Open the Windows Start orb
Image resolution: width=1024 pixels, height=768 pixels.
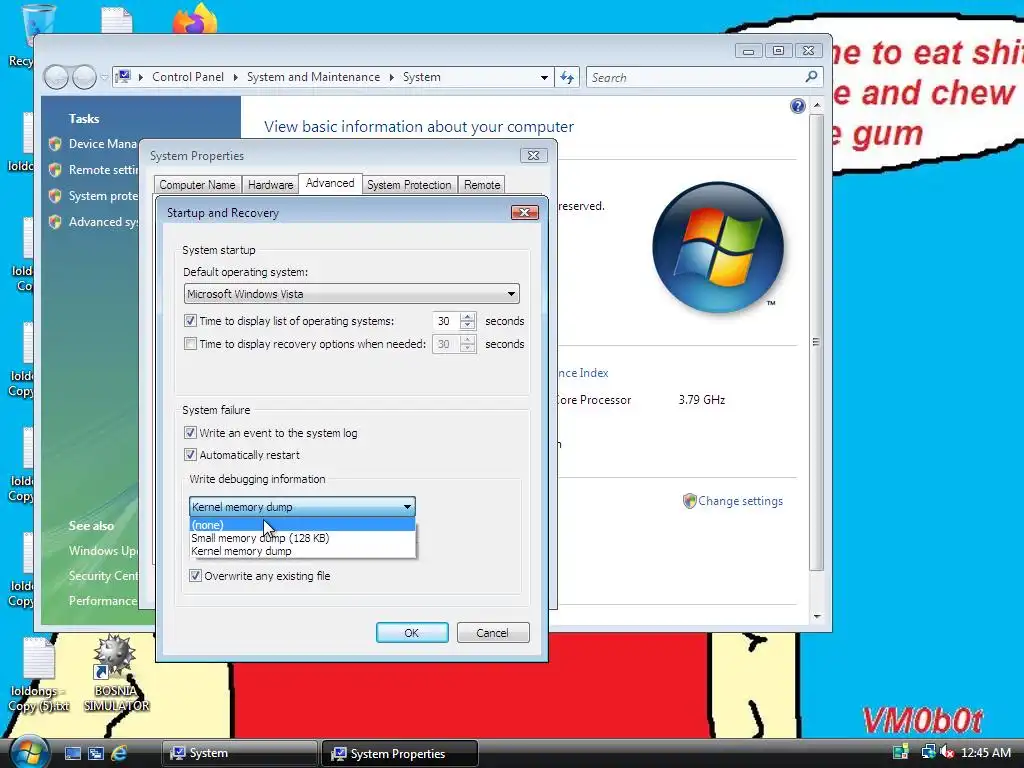click(x=29, y=752)
